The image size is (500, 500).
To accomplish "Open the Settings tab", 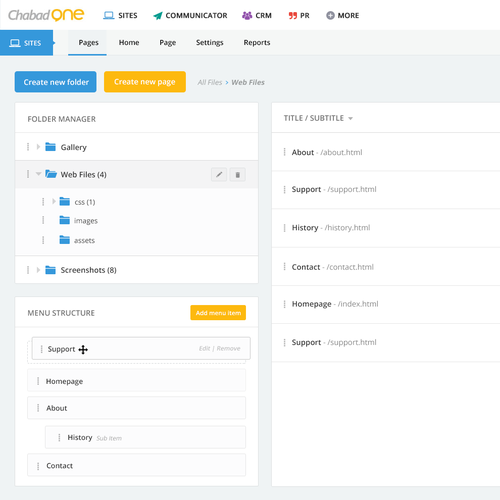I will pyautogui.click(x=210, y=43).
